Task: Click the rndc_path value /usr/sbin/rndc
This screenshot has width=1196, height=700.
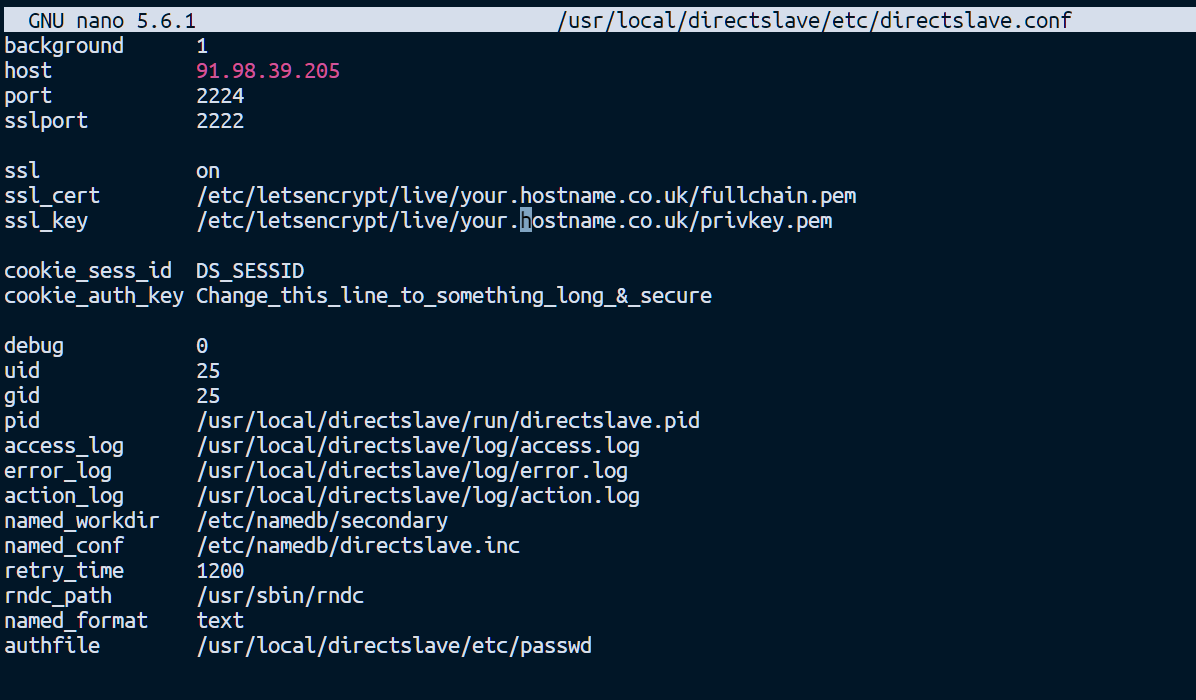Action: point(280,596)
